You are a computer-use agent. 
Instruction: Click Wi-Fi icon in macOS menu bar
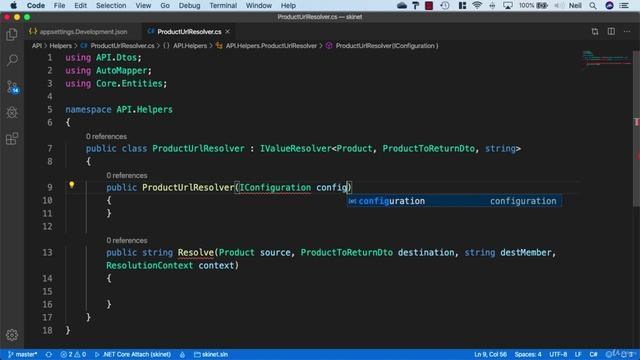477,5
